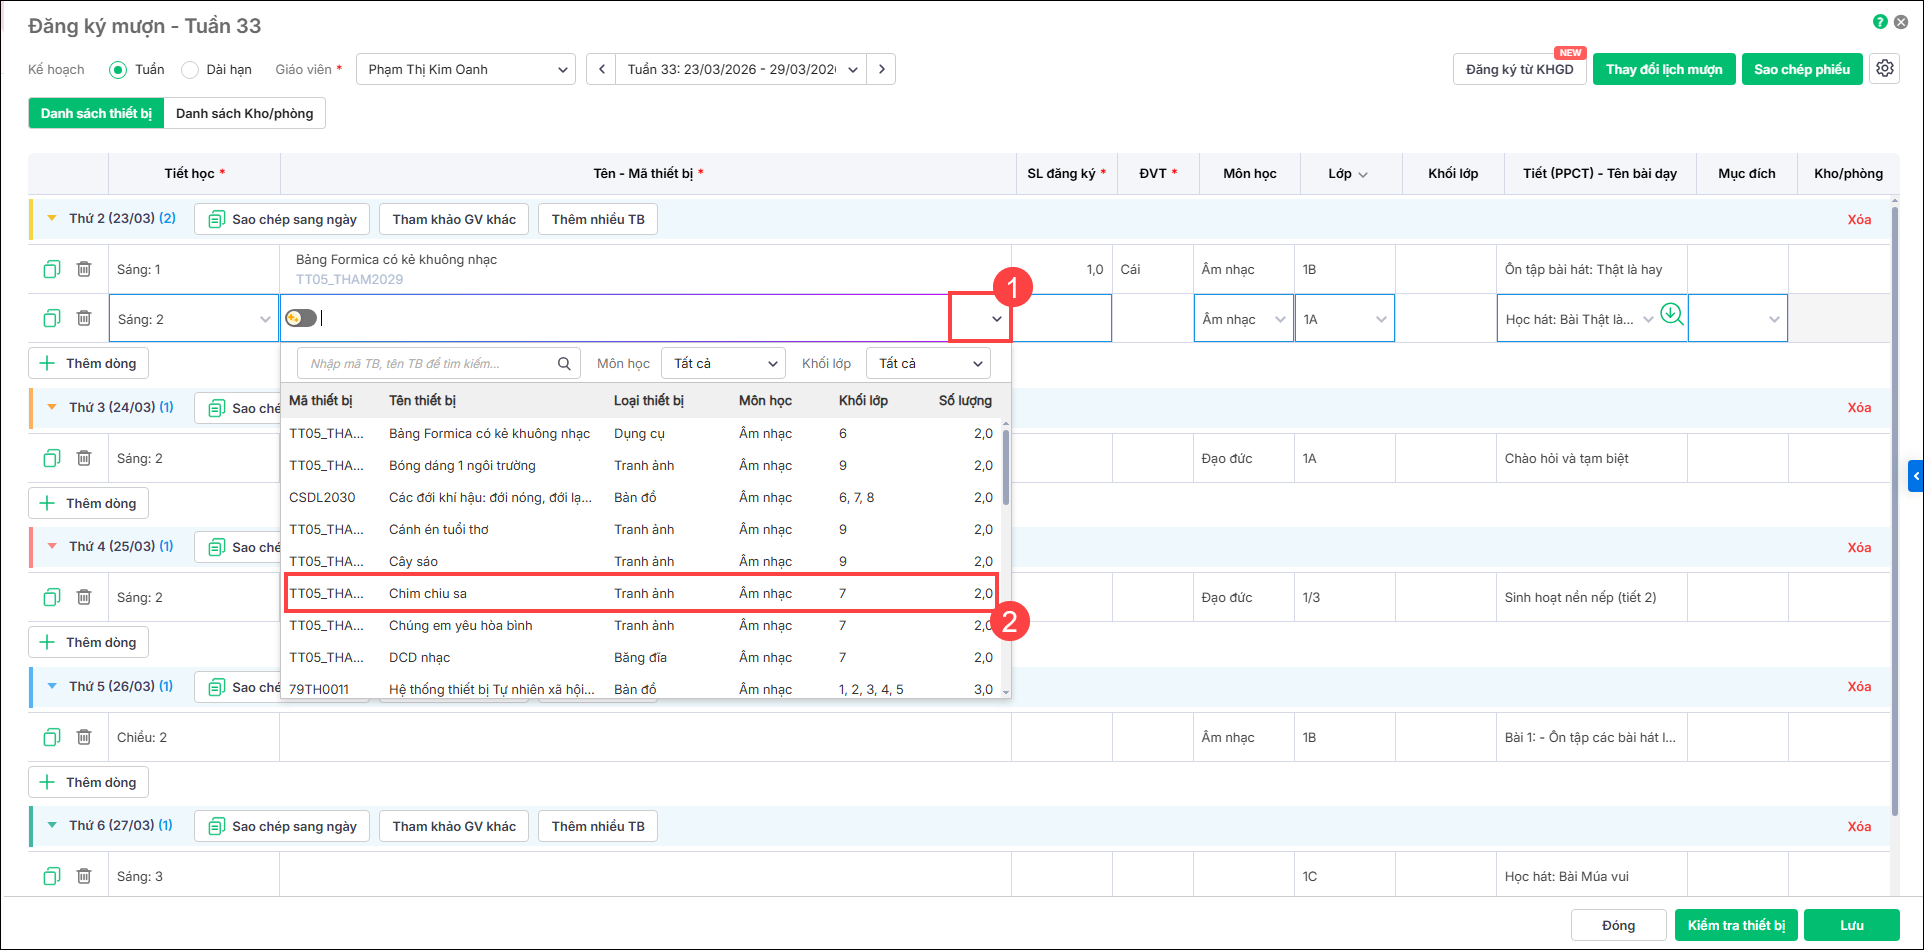Copy the Sáng: 3 row on Thứ 6
1924x950 pixels.
(52, 876)
